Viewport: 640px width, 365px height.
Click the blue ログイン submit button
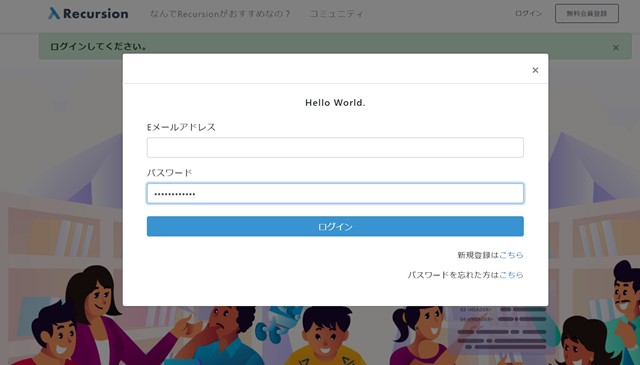click(335, 226)
